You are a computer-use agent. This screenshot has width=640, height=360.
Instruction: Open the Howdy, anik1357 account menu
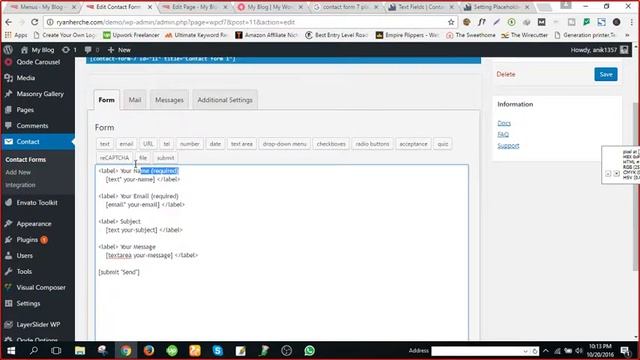pyautogui.click(x=599, y=50)
